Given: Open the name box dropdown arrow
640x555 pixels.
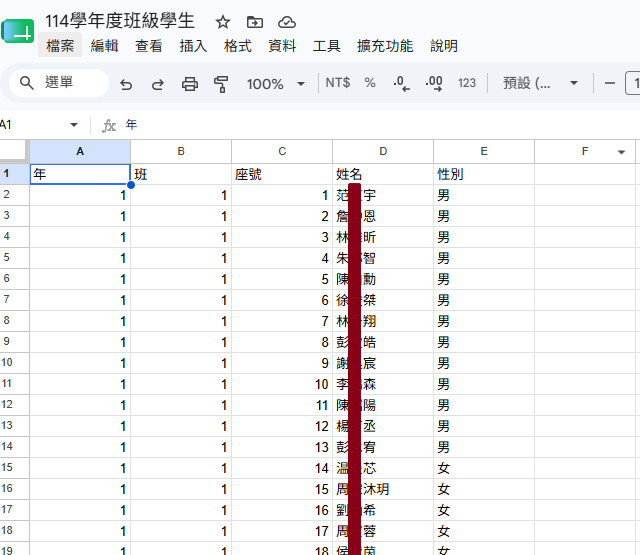Looking at the screenshot, I should coord(74,124).
